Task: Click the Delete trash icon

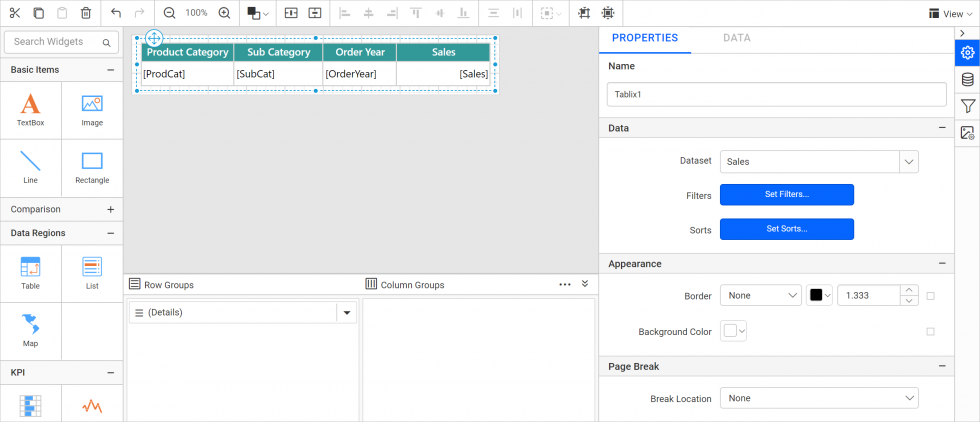Action: coord(86,13)
